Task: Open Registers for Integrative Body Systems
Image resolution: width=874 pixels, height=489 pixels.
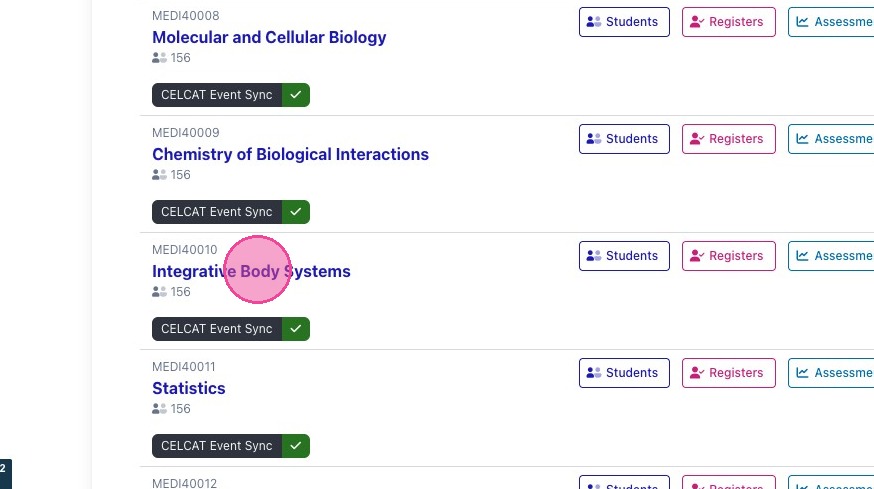Action: click(x=728, y=256)
